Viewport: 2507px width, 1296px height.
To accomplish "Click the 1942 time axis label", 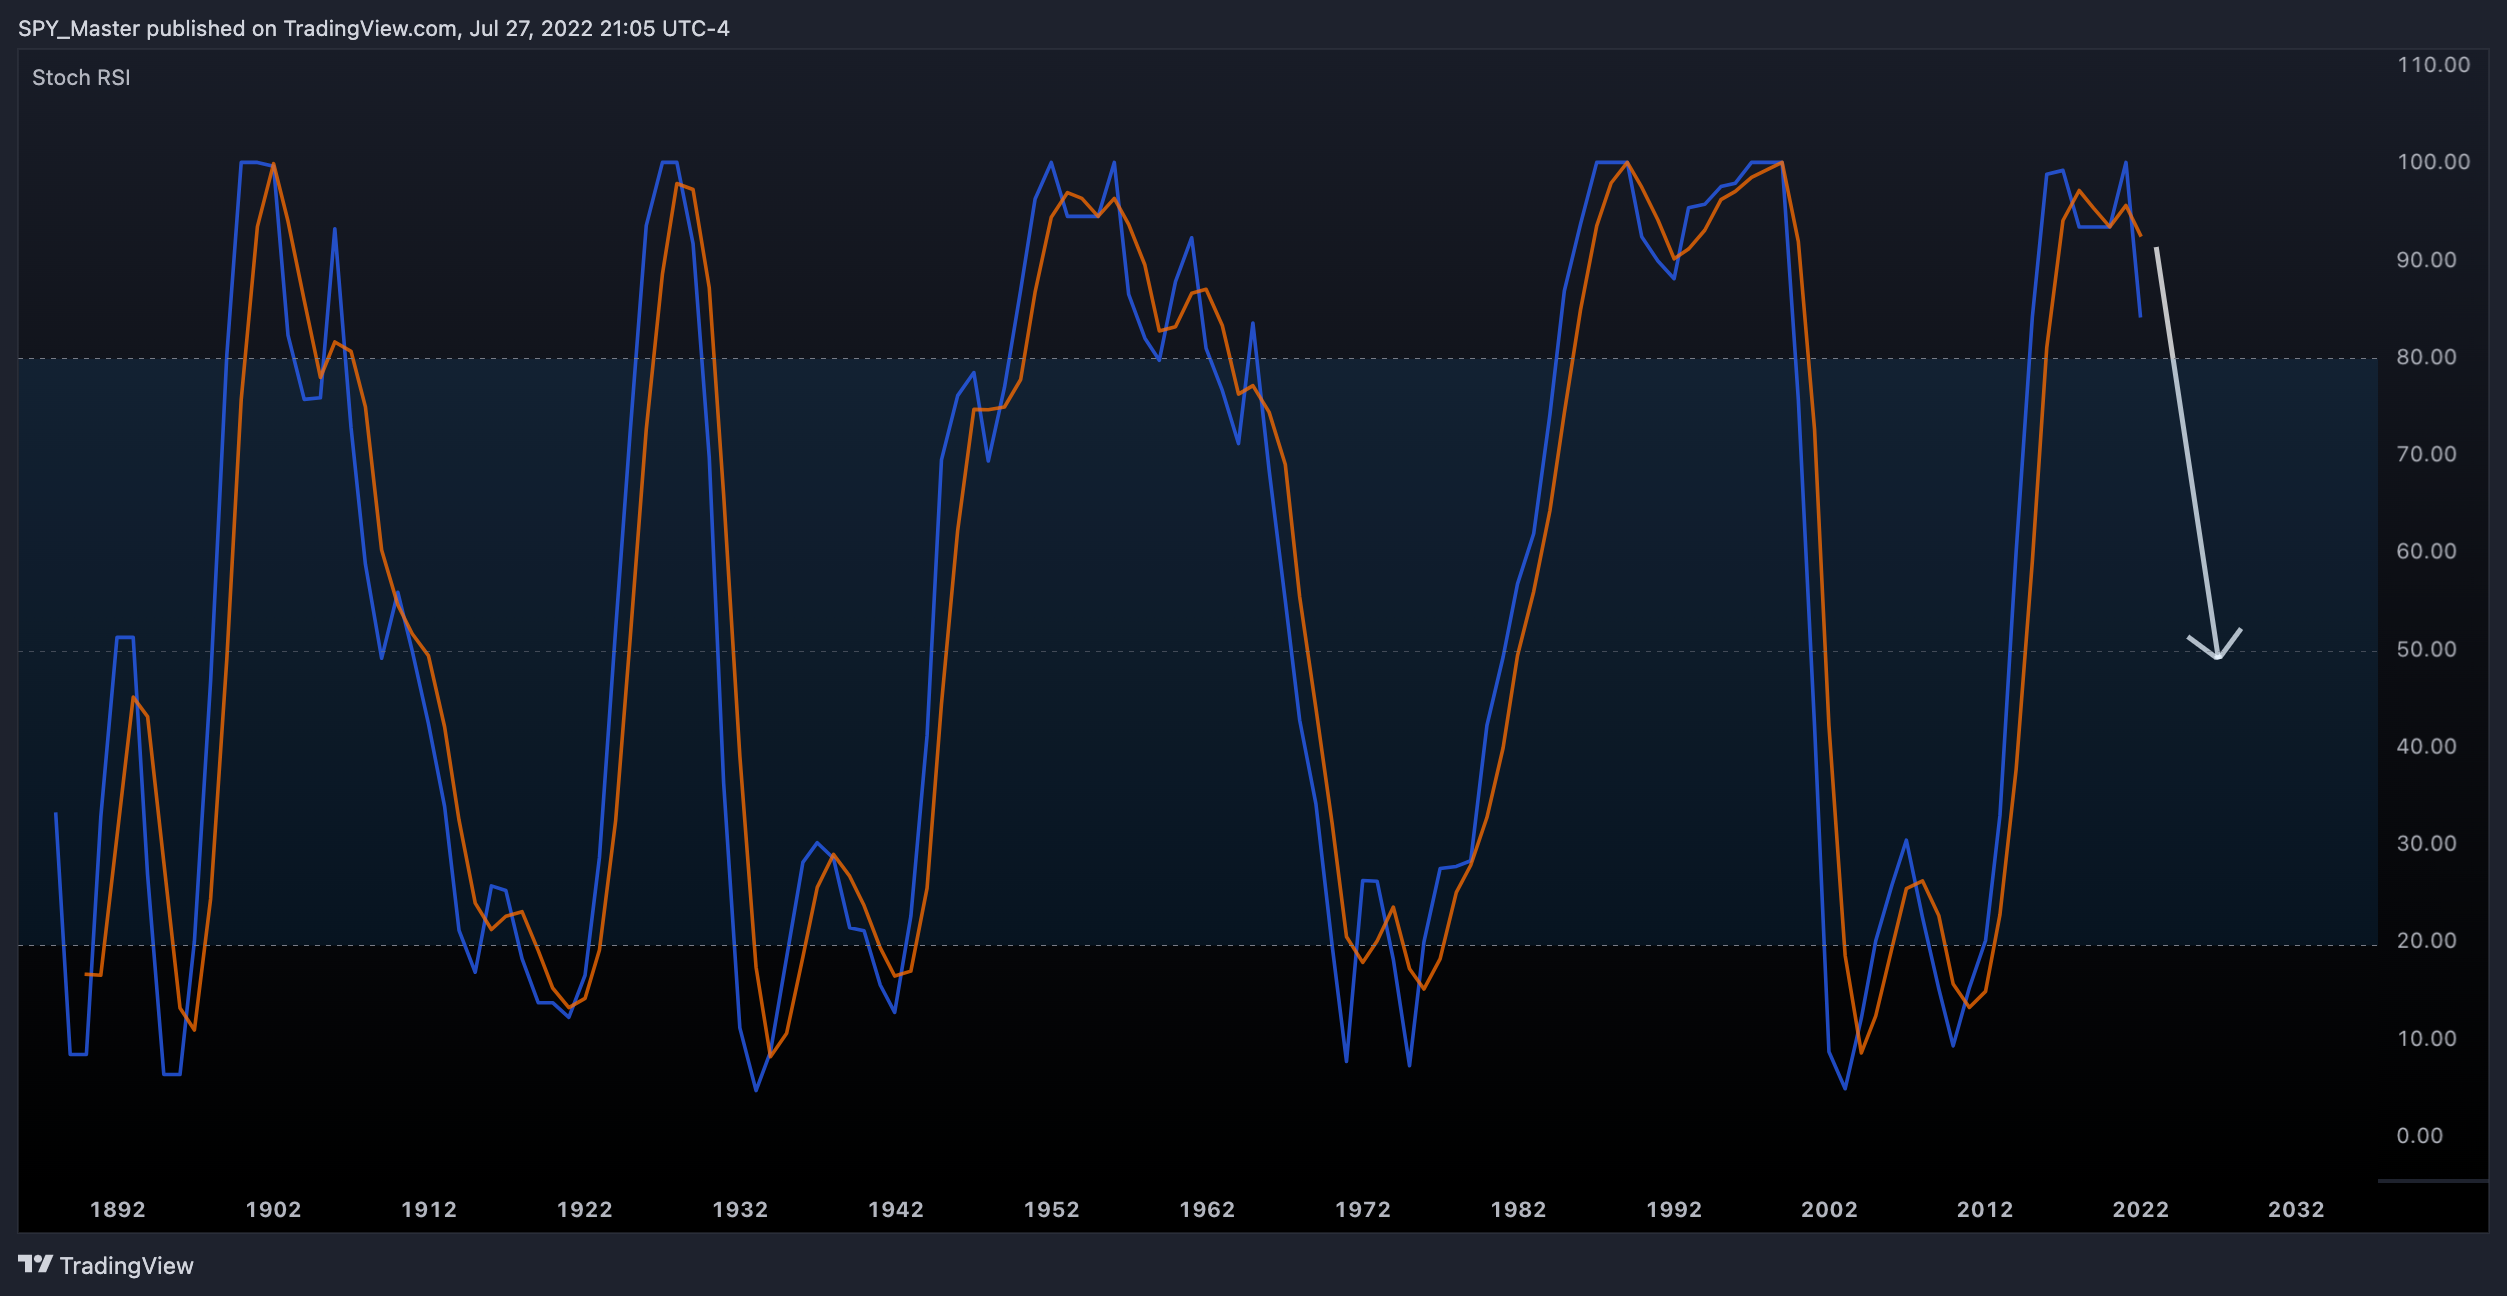I will pos(896,1209).
